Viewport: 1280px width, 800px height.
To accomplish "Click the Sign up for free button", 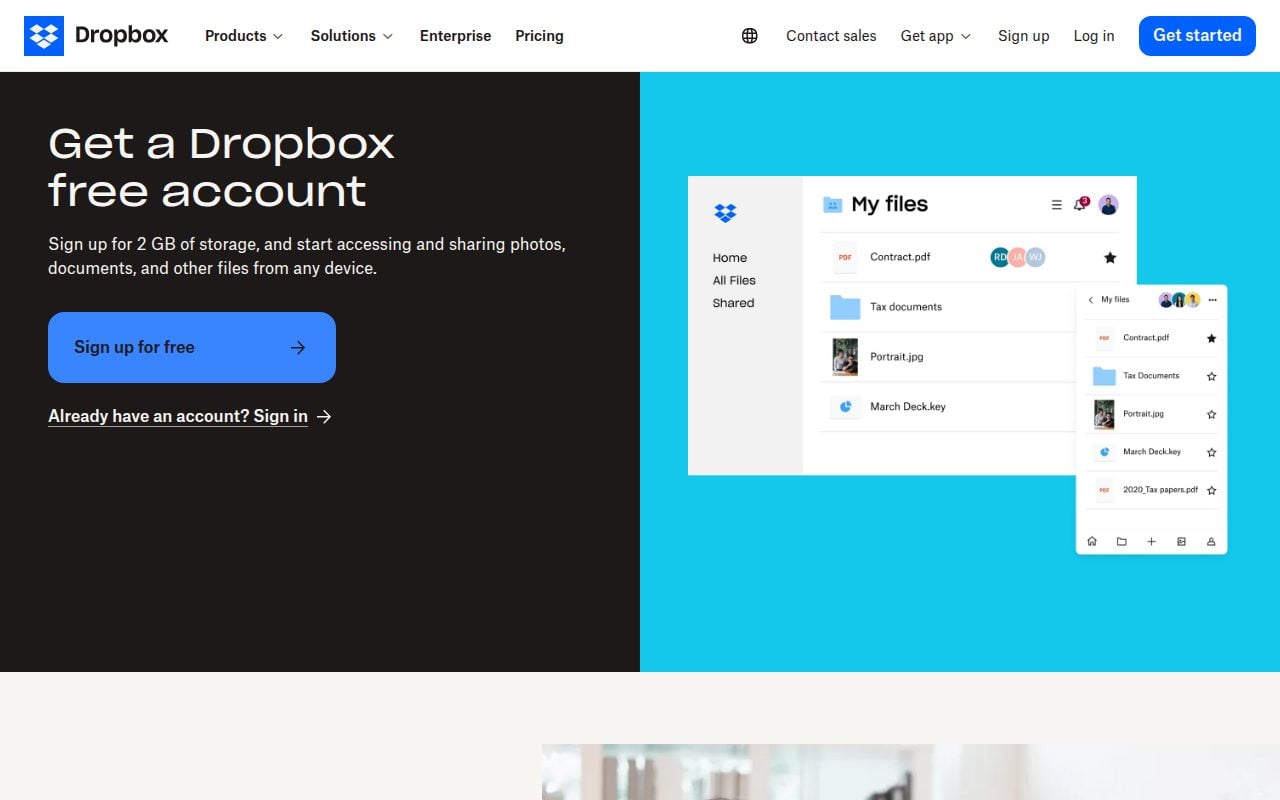I will (x=192, y=347).
